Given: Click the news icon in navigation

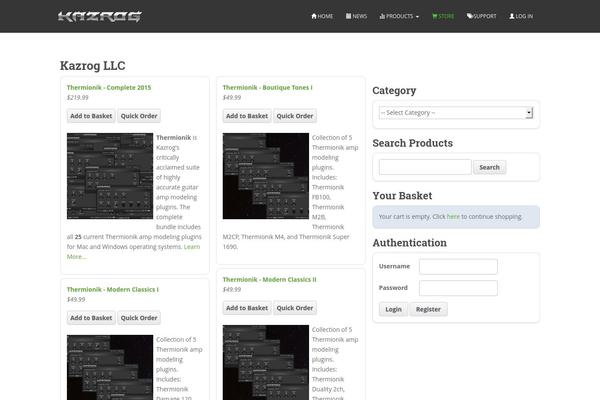Looking at the screenshot, I should [349, 16].
